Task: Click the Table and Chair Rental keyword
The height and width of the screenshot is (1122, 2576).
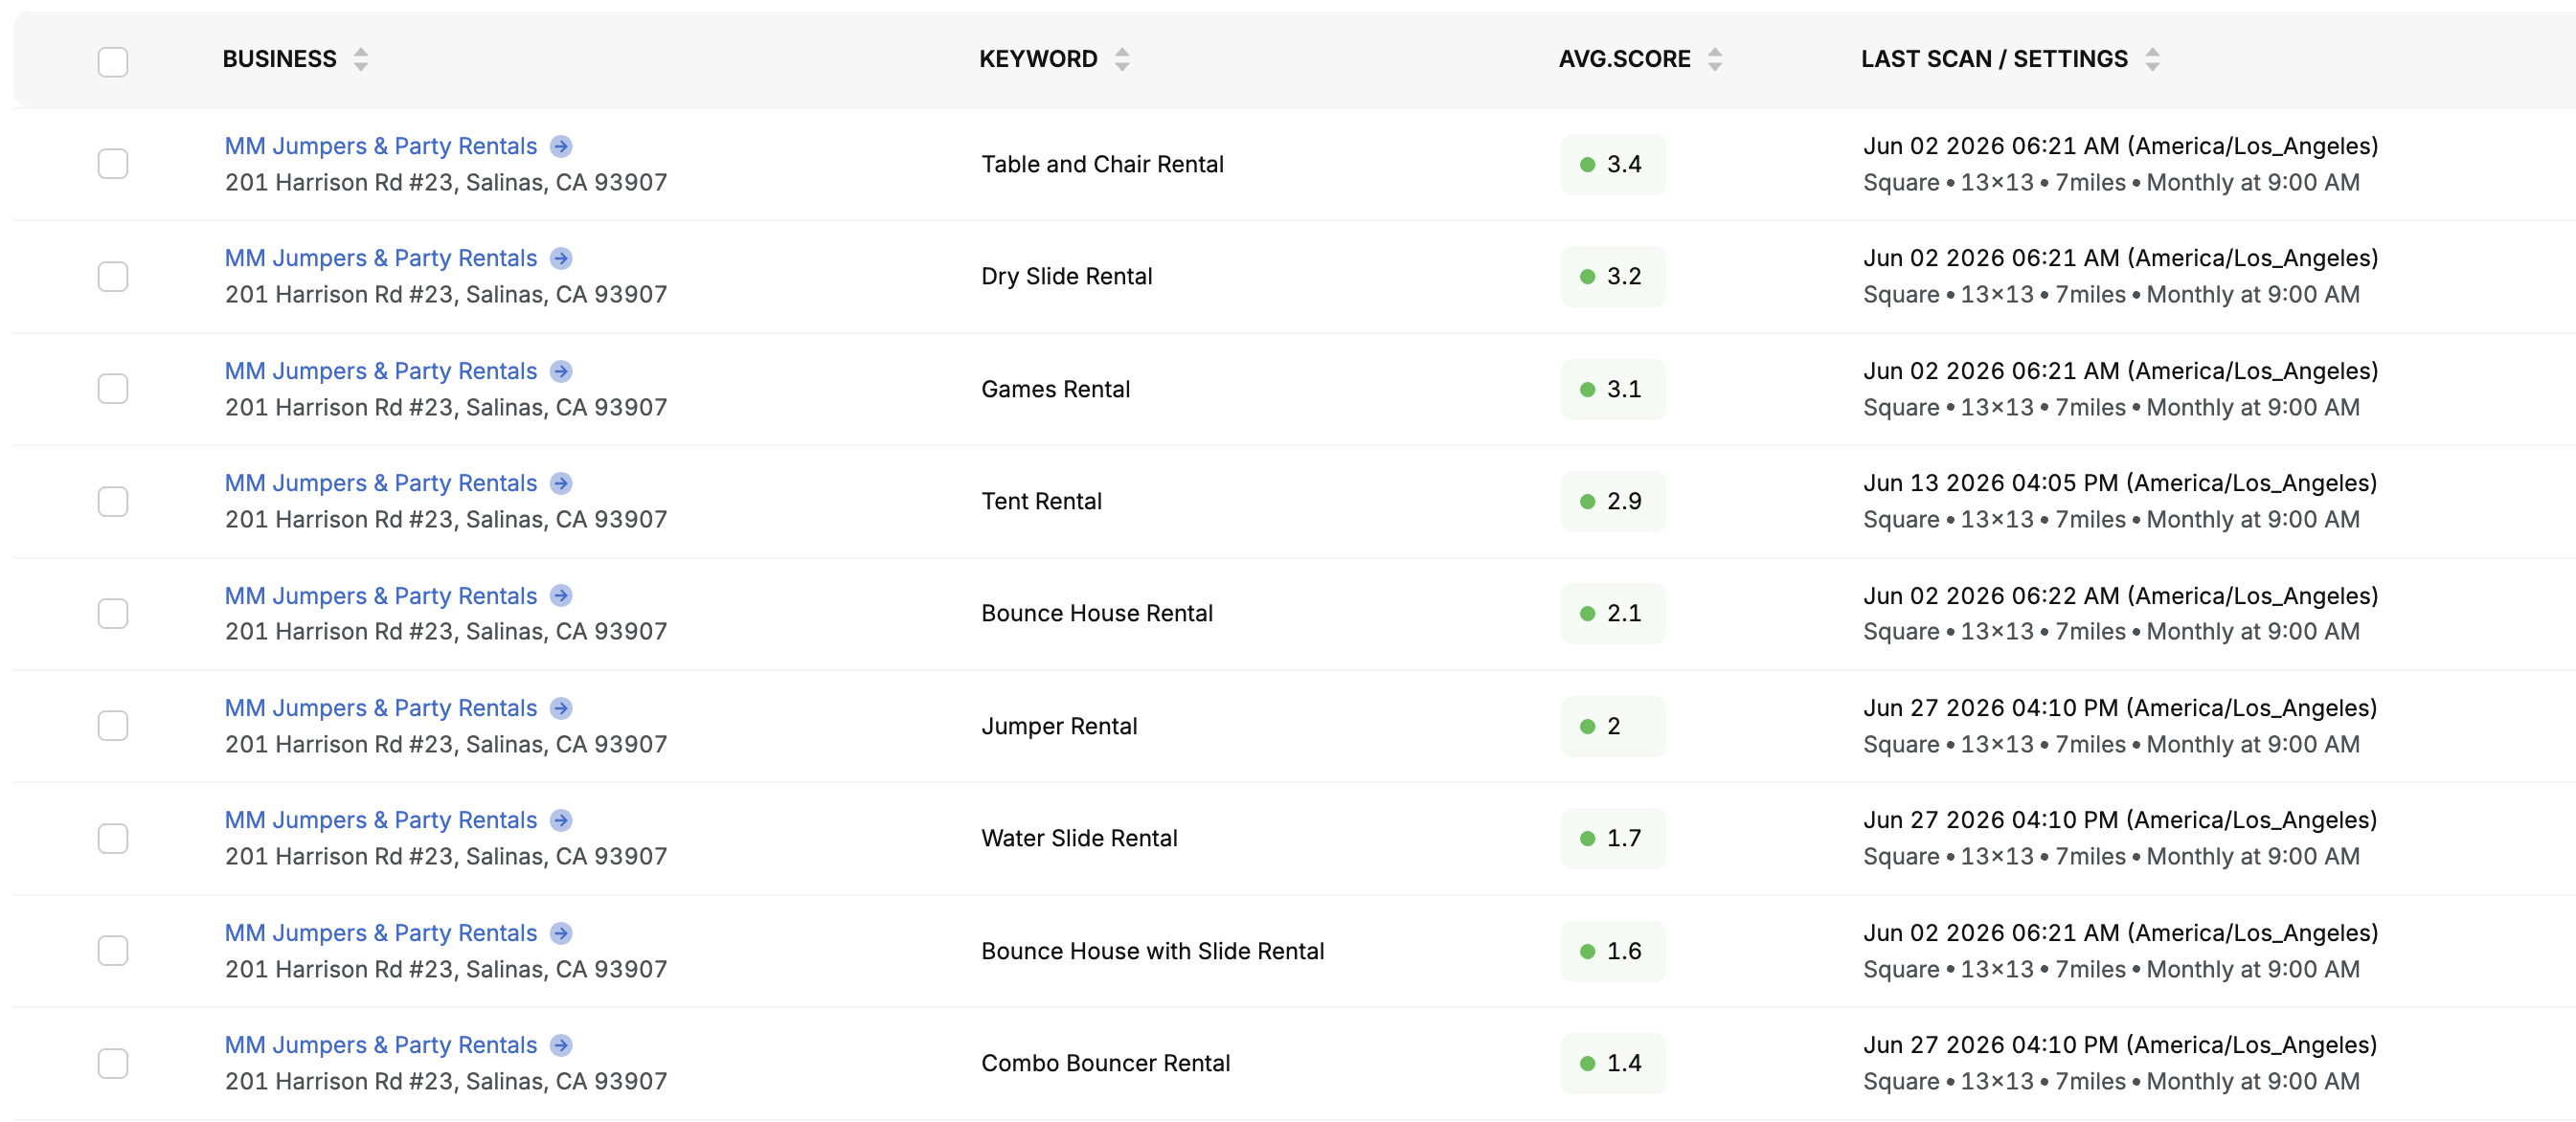Action: click(1102, 164)
